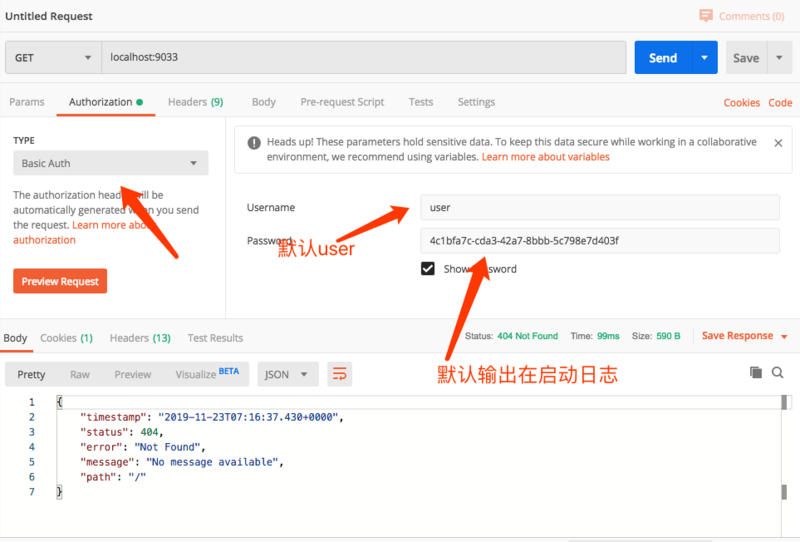Screen dimensions: 800x542
Task: Open the Headers (9) request tab
Action: (195, 102)
